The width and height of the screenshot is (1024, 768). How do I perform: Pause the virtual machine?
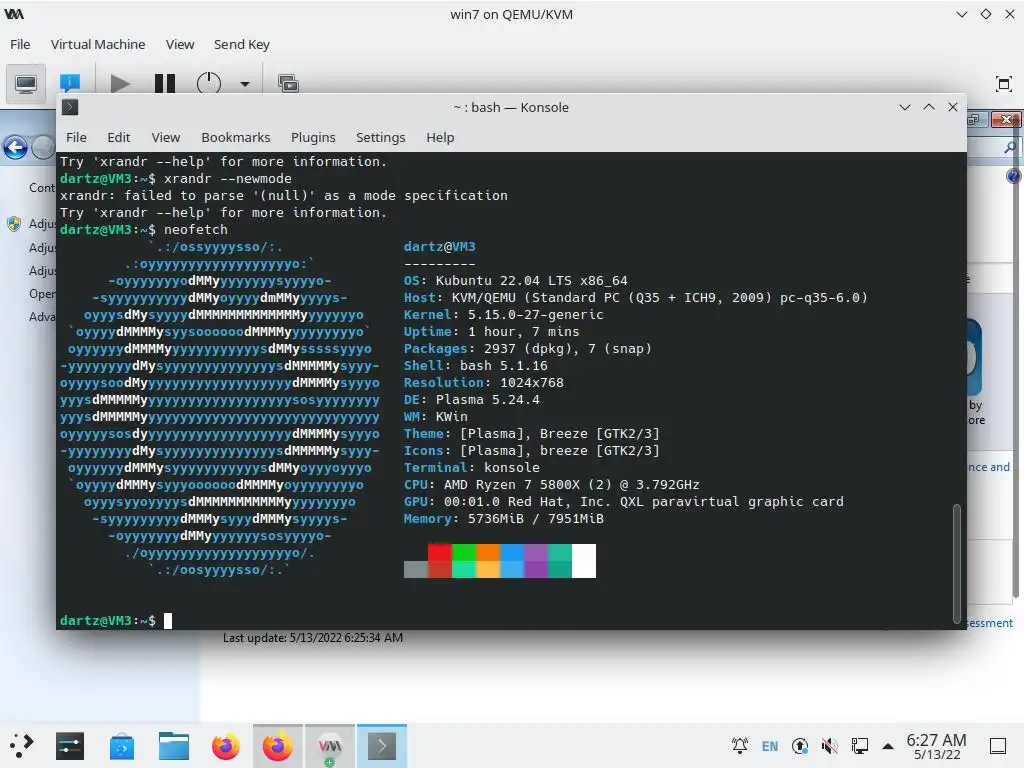[x=165, y=84]
